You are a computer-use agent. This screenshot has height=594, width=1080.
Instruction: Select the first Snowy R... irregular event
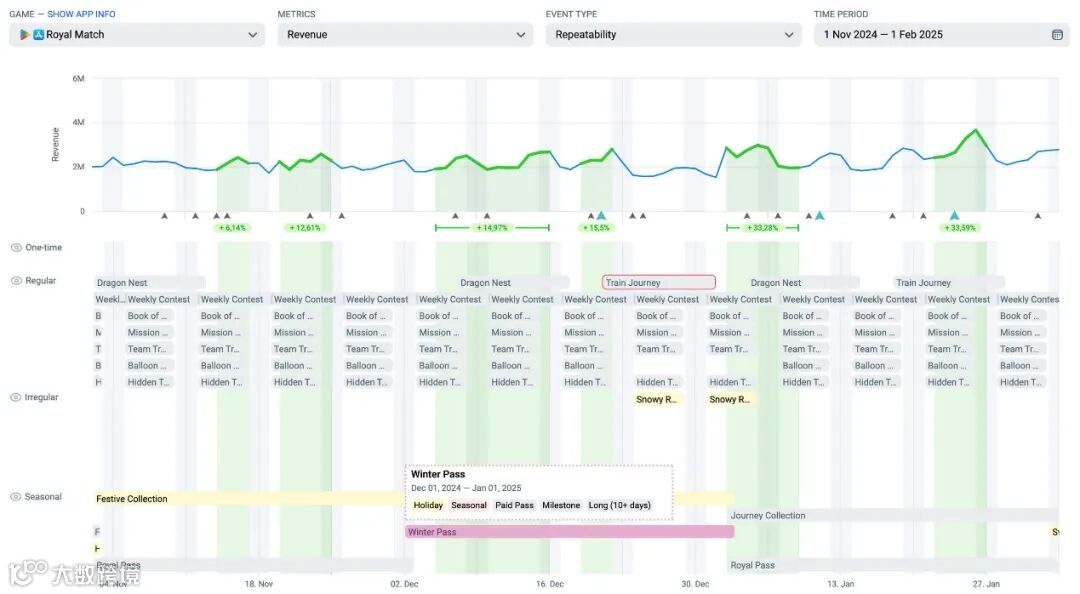tap(656, 399)
